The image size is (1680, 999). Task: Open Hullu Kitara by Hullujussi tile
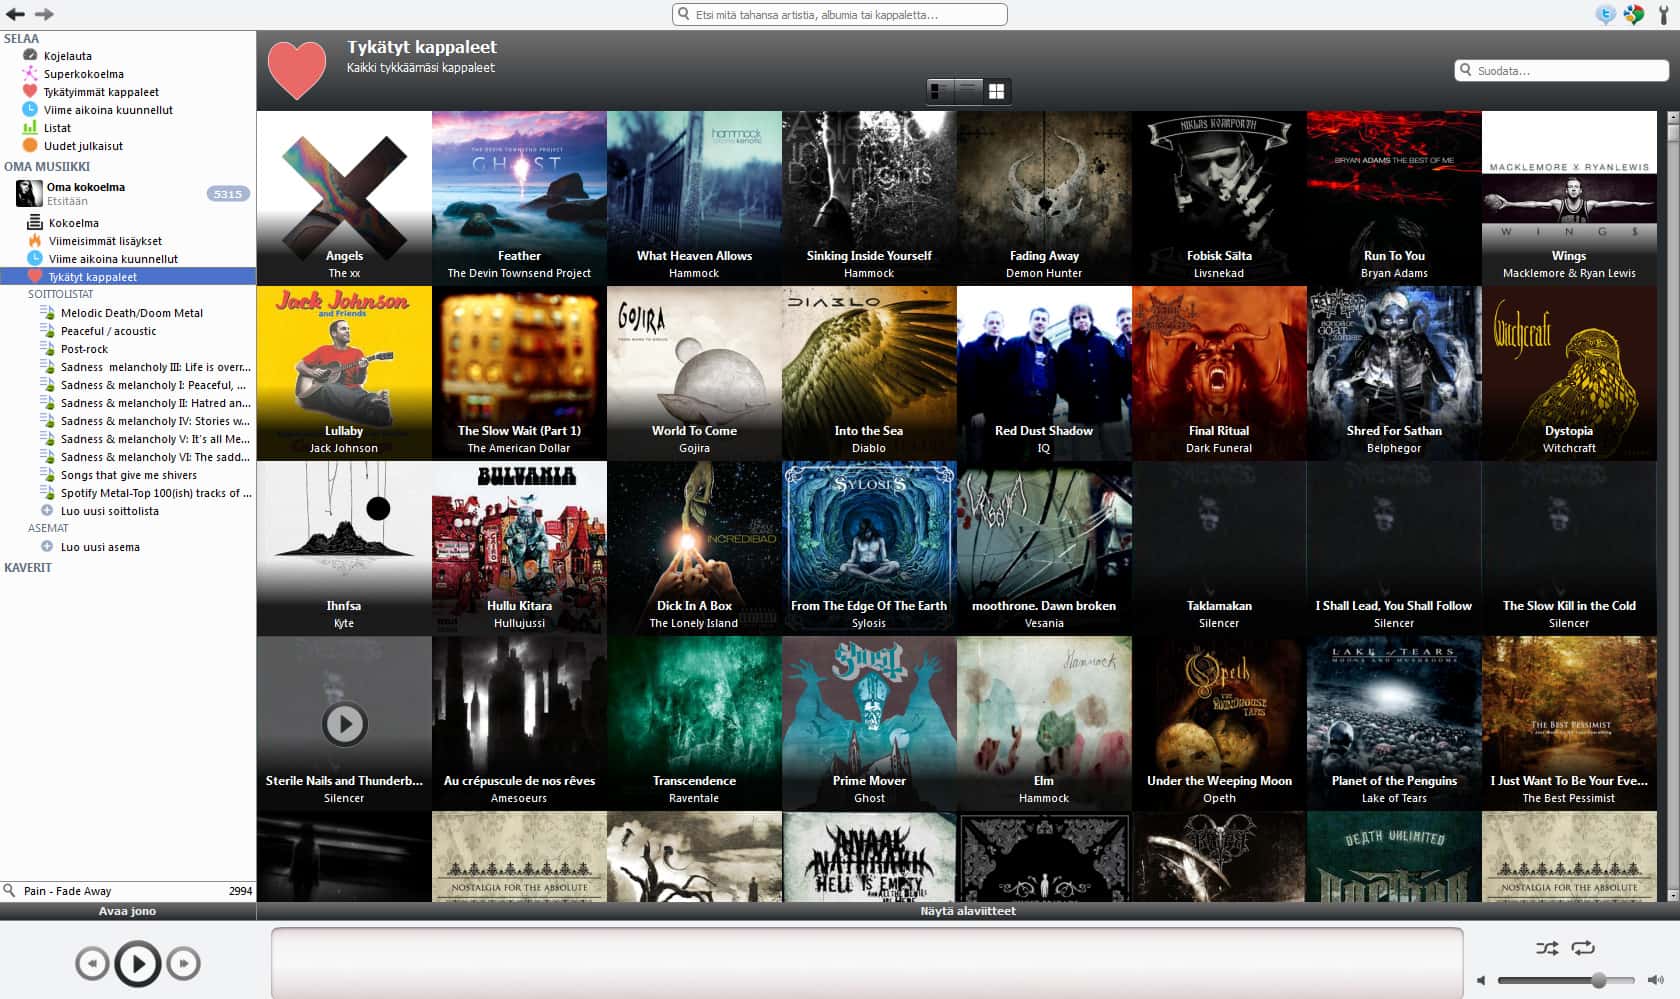(519, 548)
